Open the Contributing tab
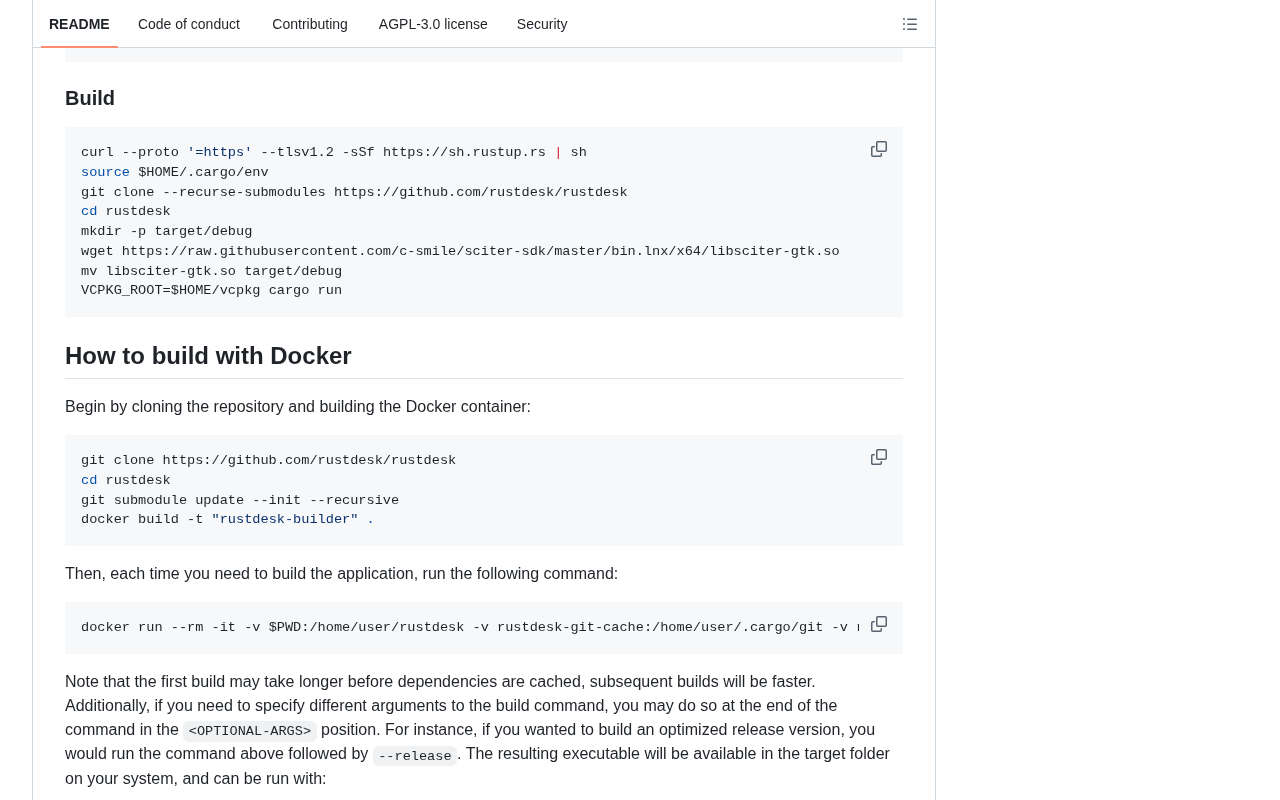Image resolution: width=1280 pixels, height=800 pixels. [310, 24]
